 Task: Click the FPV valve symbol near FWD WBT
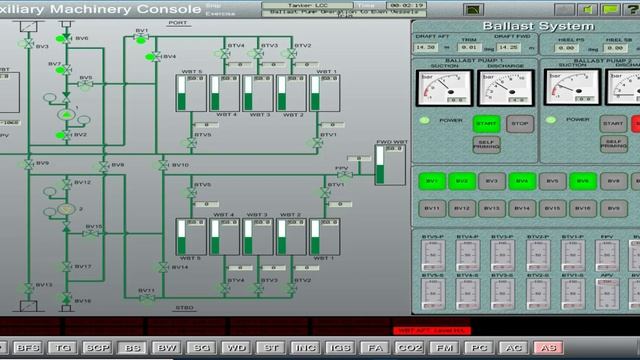[x=345, y=175]
